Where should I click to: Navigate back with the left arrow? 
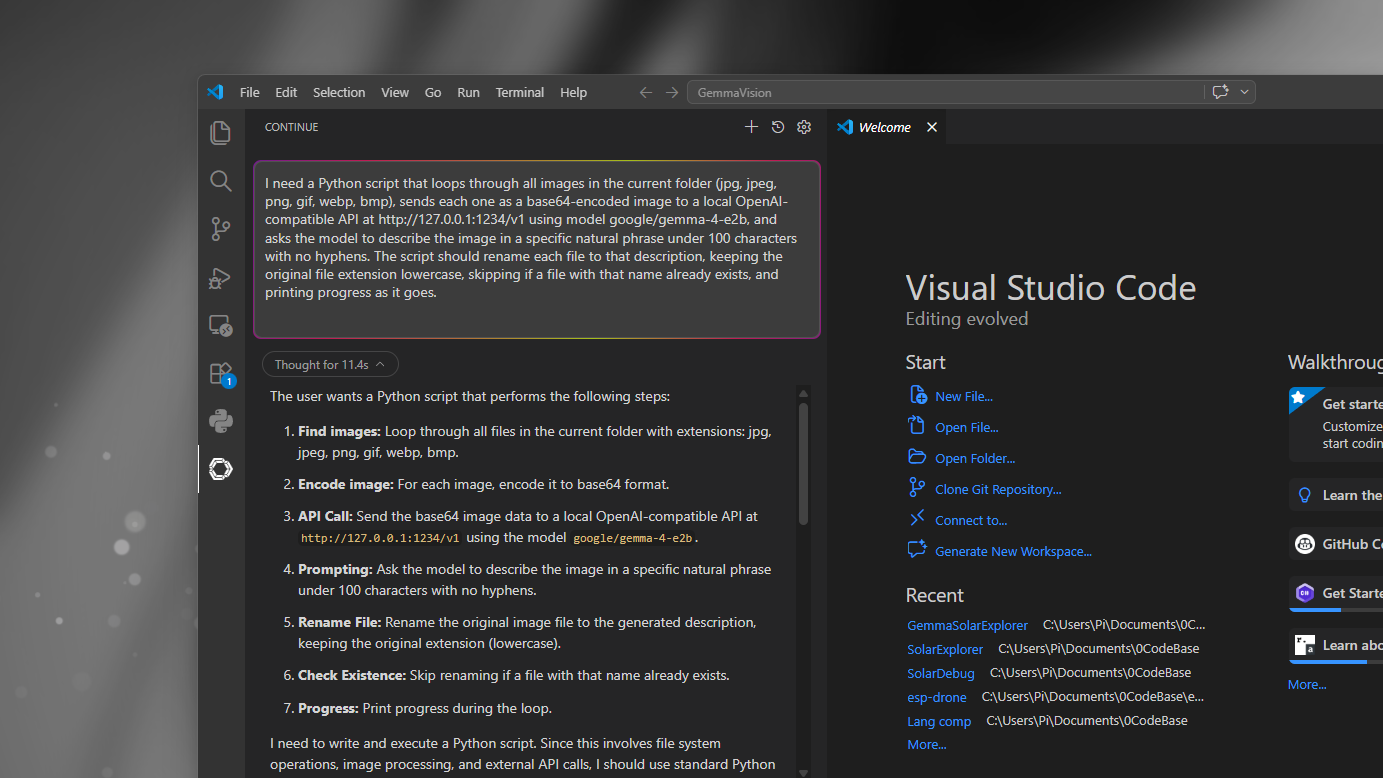[646, 92]
